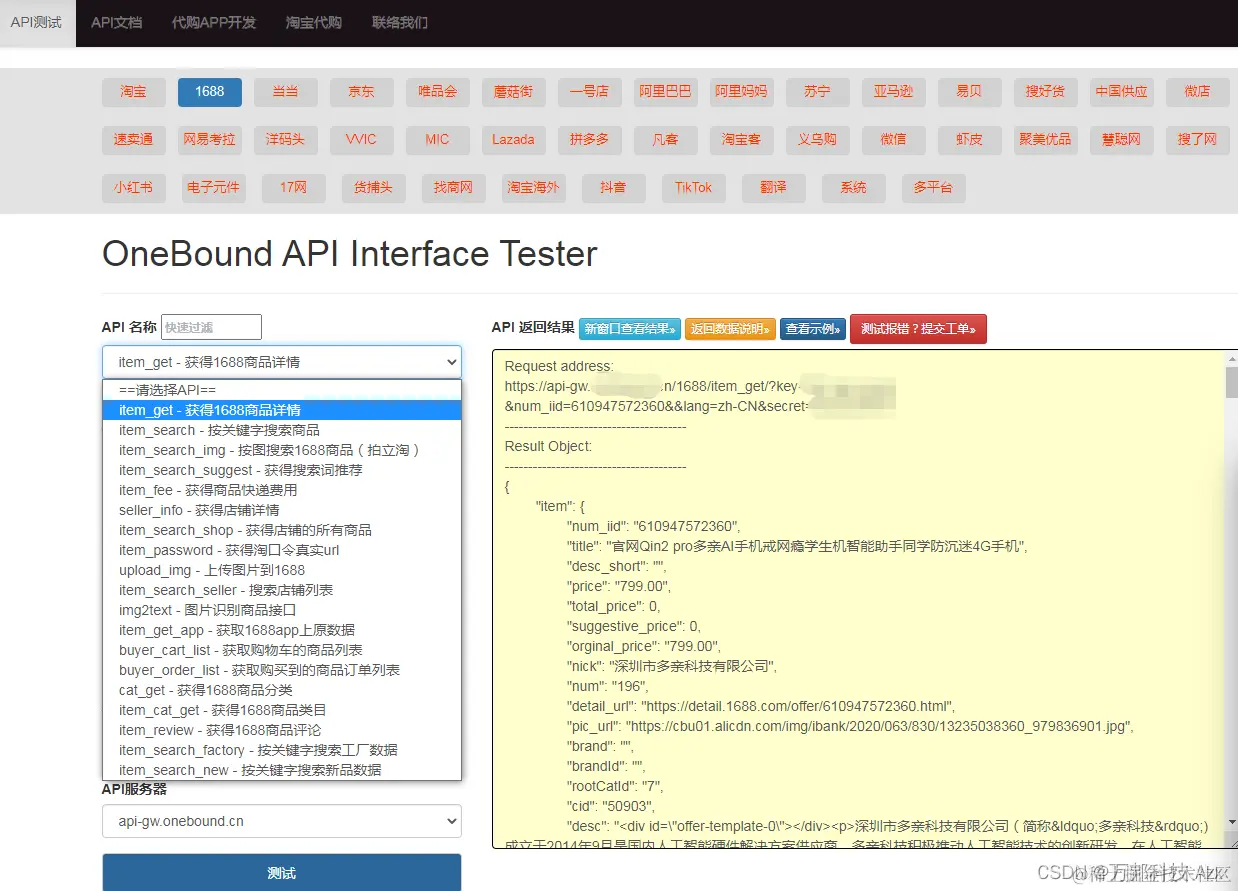Pick item_review - 获得1688商品评论 option

click(282, 730)
